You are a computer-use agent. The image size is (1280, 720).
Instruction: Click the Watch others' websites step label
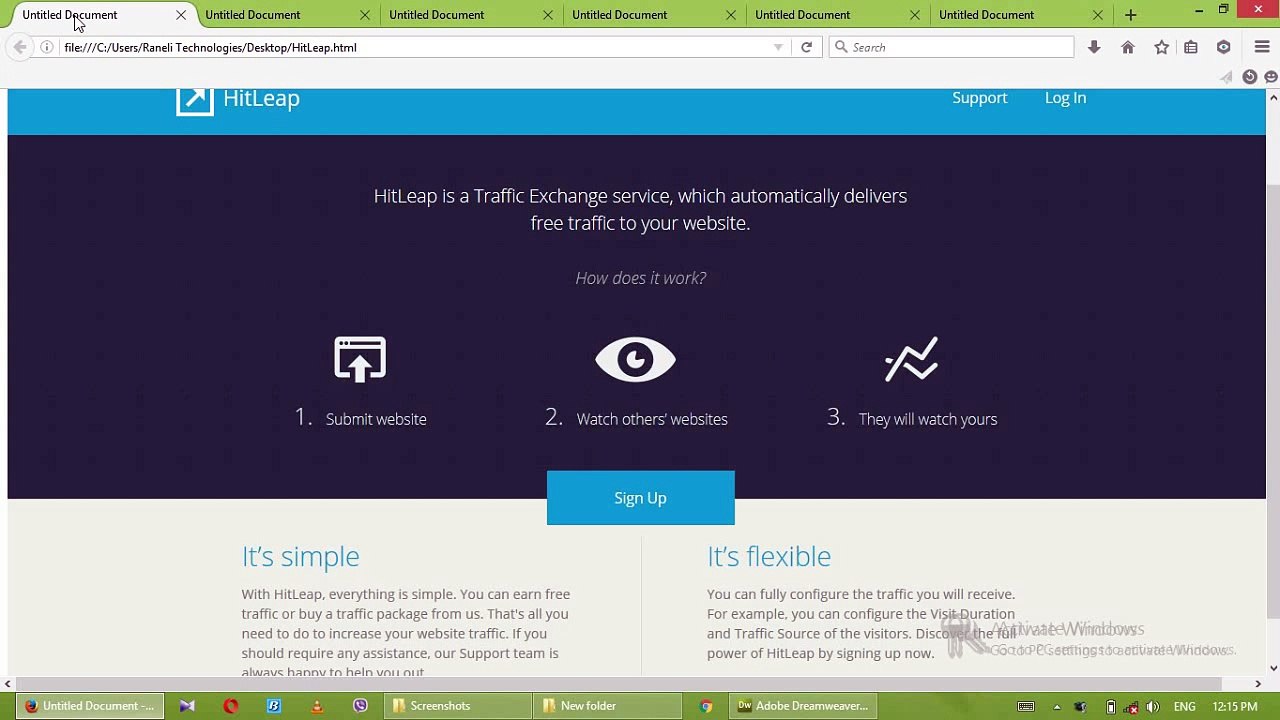pos(652,419)
